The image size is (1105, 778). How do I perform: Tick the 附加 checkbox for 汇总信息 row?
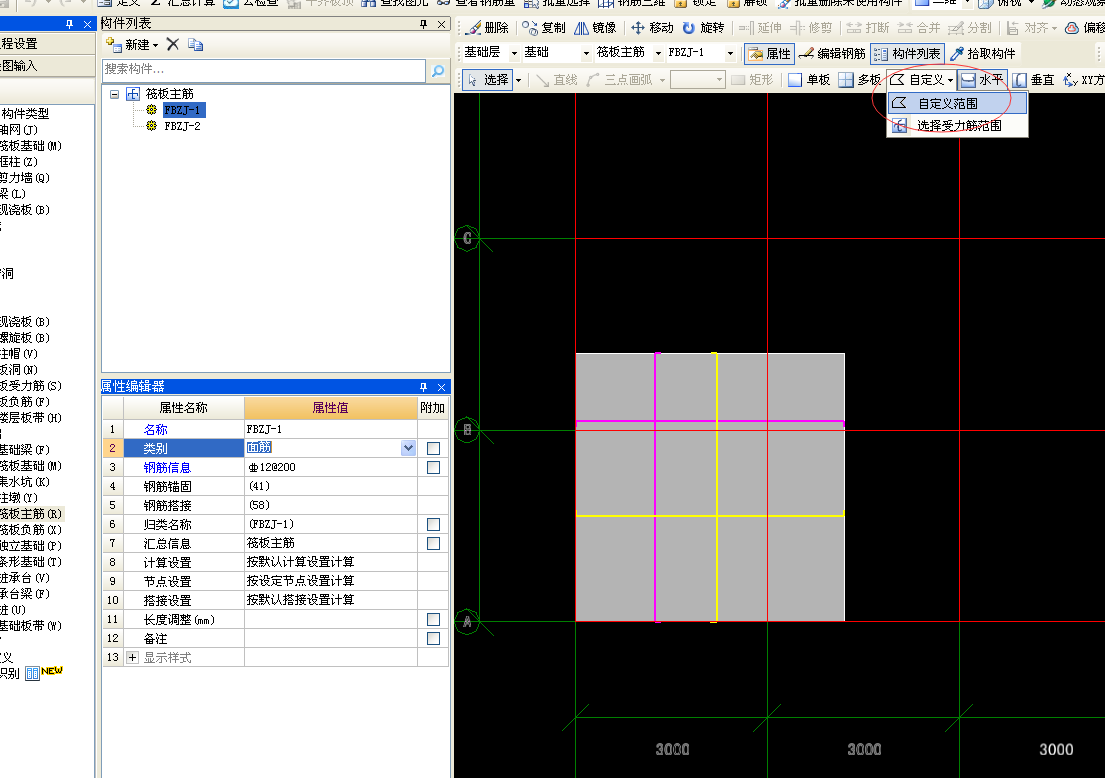(433, 543)
